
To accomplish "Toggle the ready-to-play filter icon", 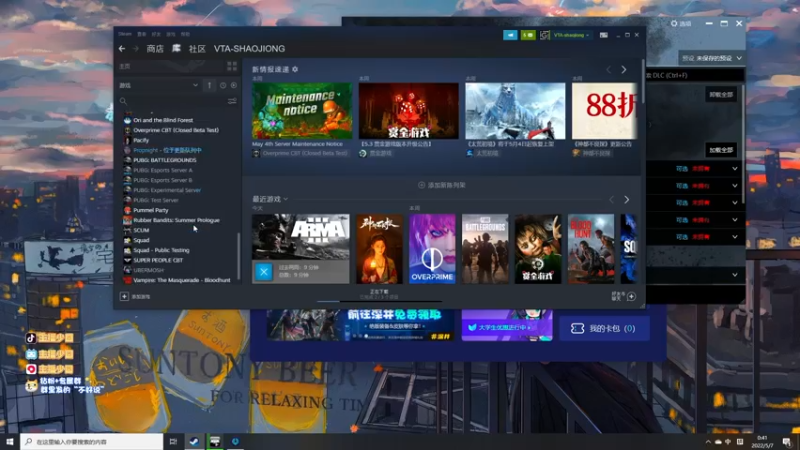I will click(234, 85).
